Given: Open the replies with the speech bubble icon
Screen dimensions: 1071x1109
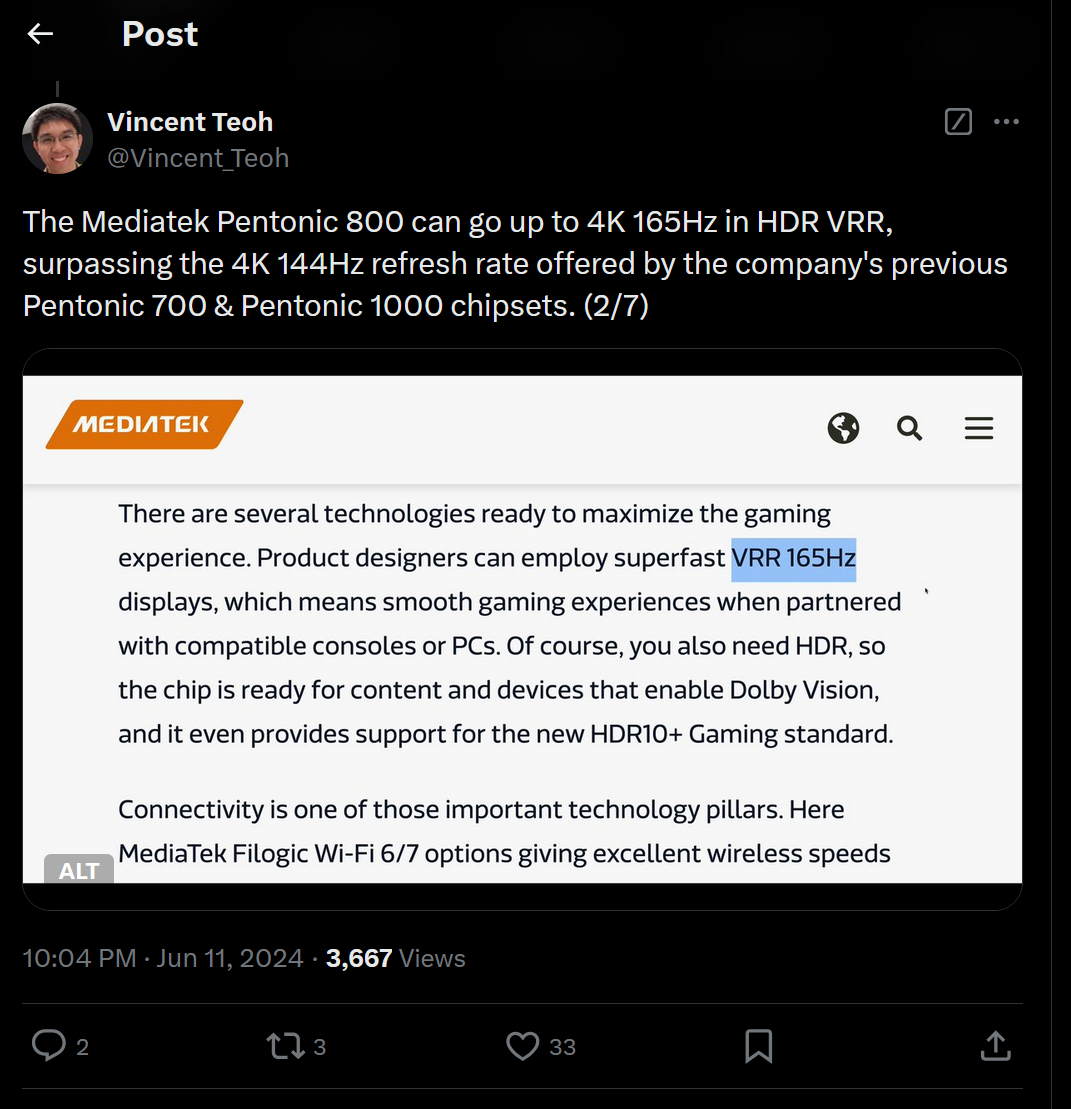Looking at the screenshot, I should click(49, 1046).
